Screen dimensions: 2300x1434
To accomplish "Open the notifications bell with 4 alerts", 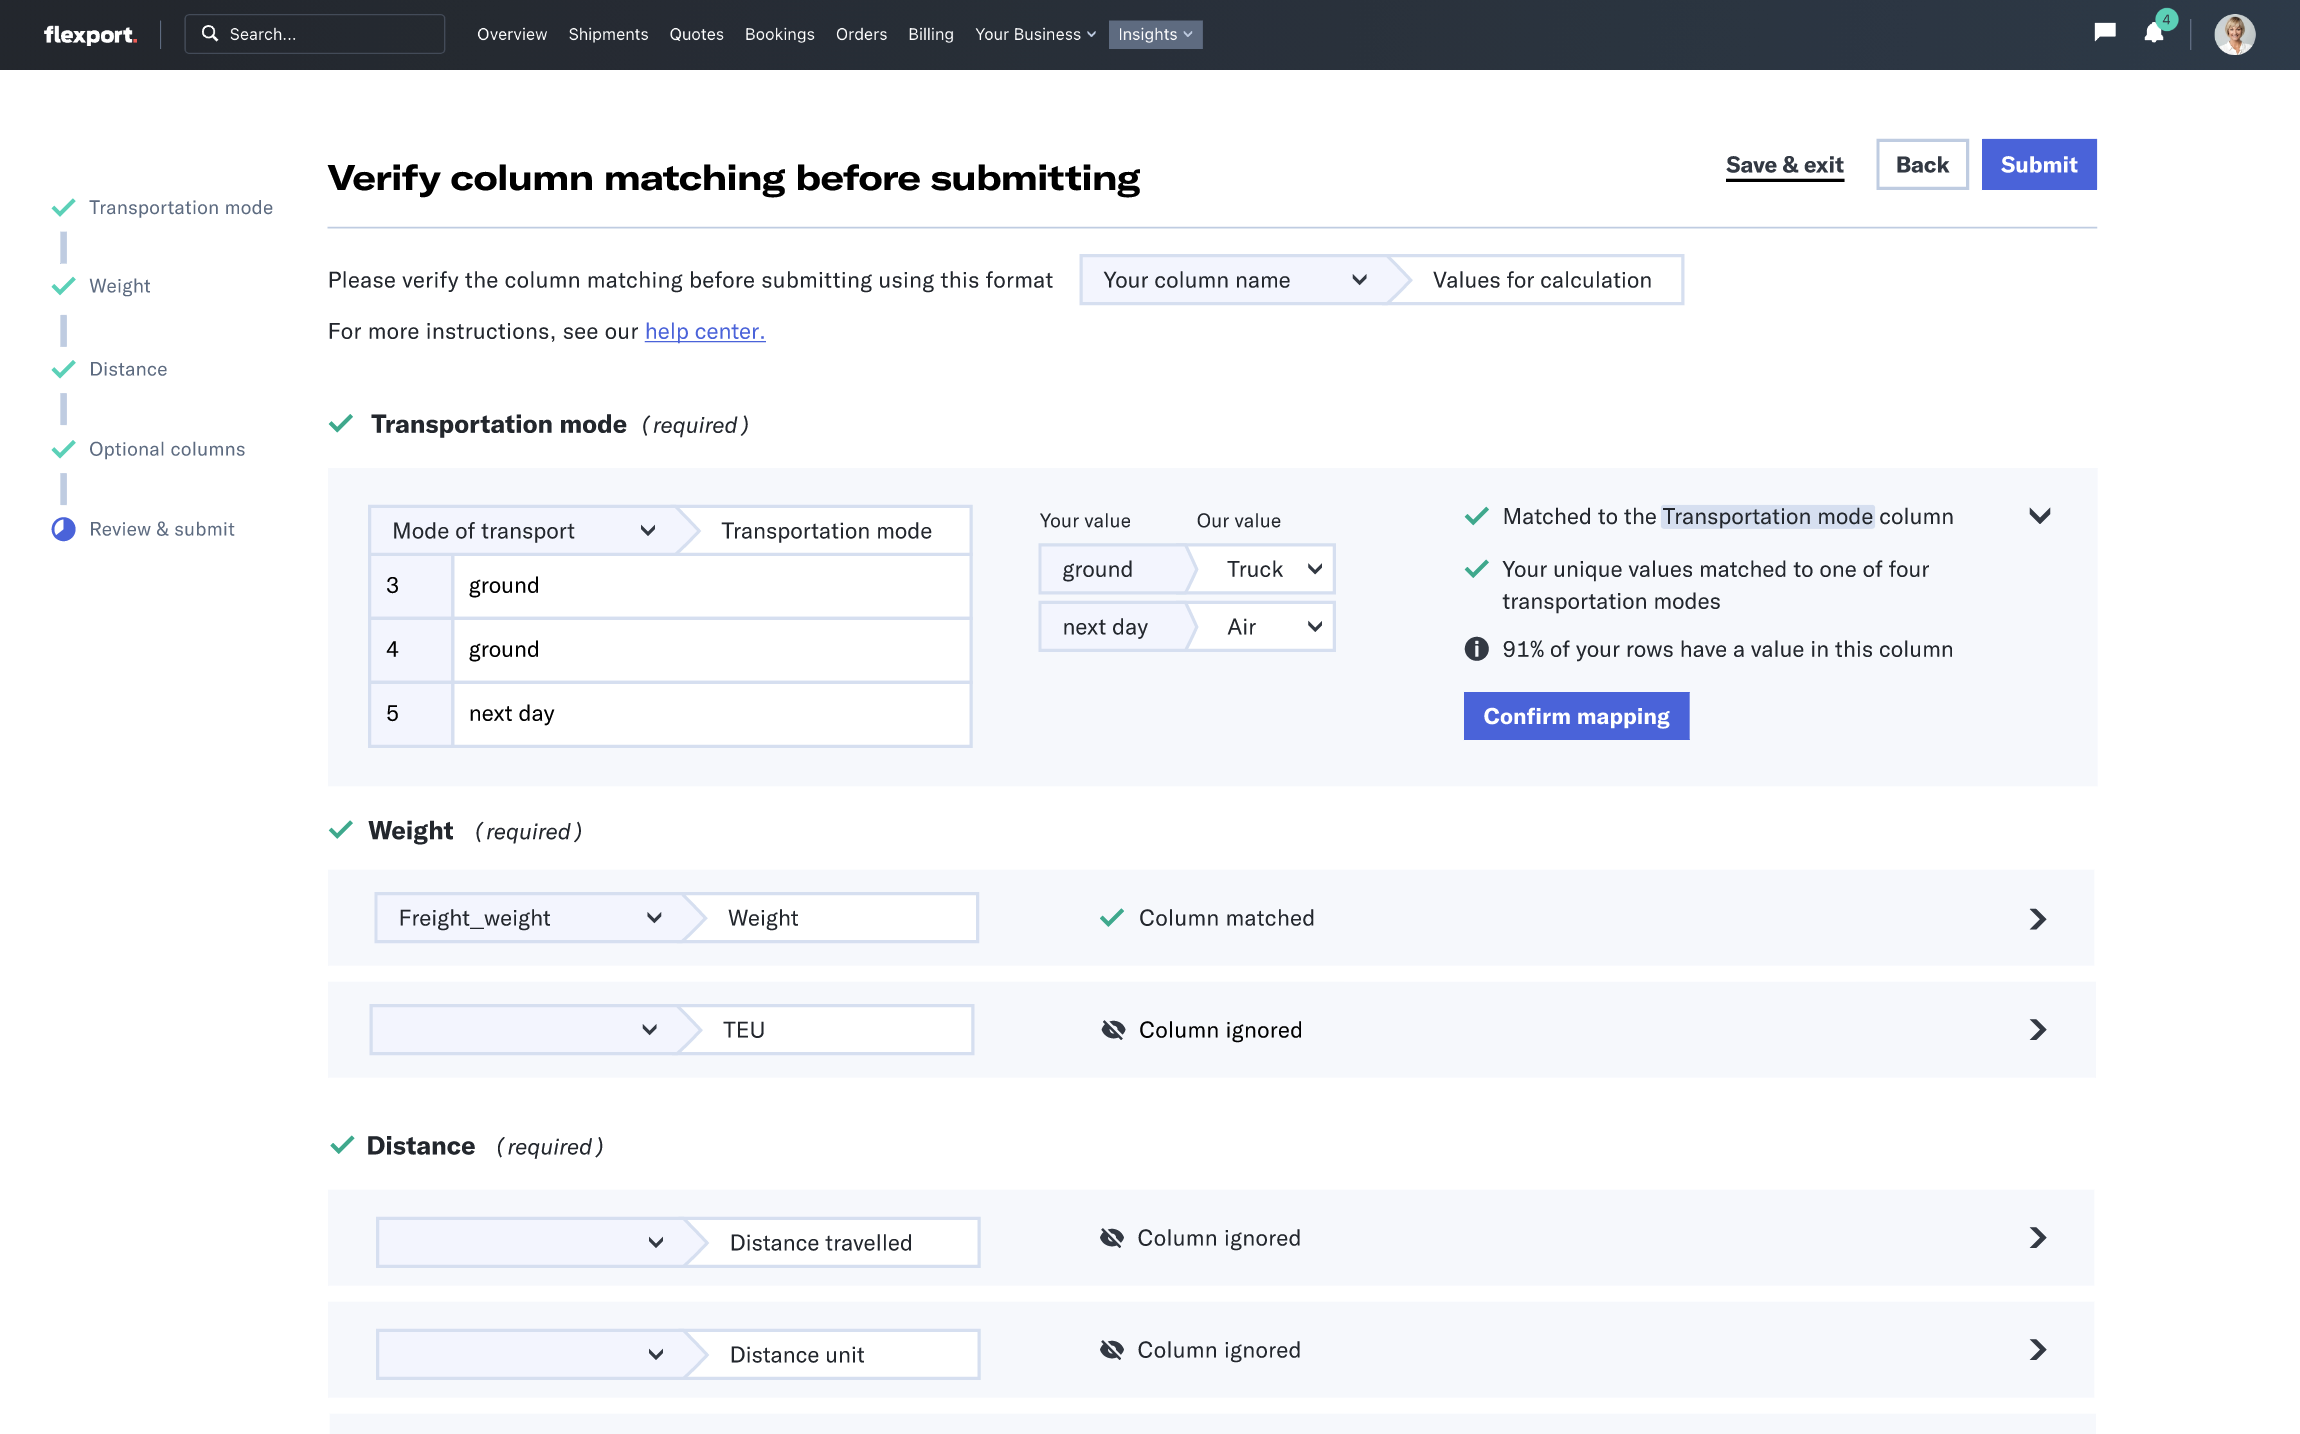I will point(2154,35).
